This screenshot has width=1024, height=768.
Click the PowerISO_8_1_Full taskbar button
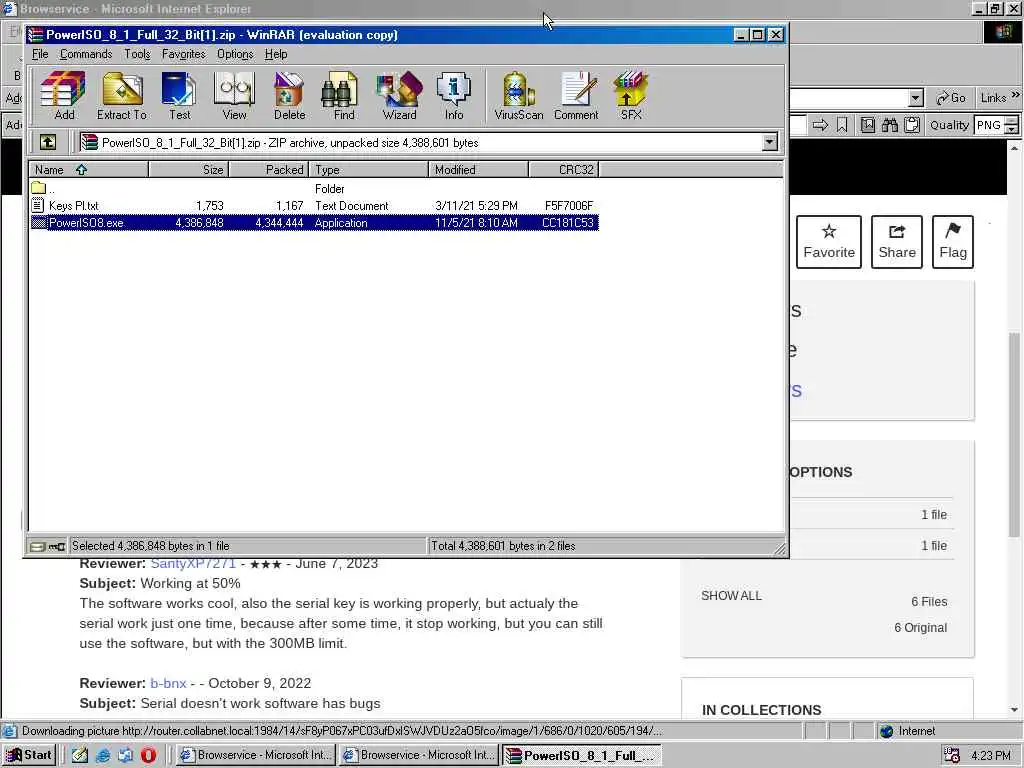point(581,755)
